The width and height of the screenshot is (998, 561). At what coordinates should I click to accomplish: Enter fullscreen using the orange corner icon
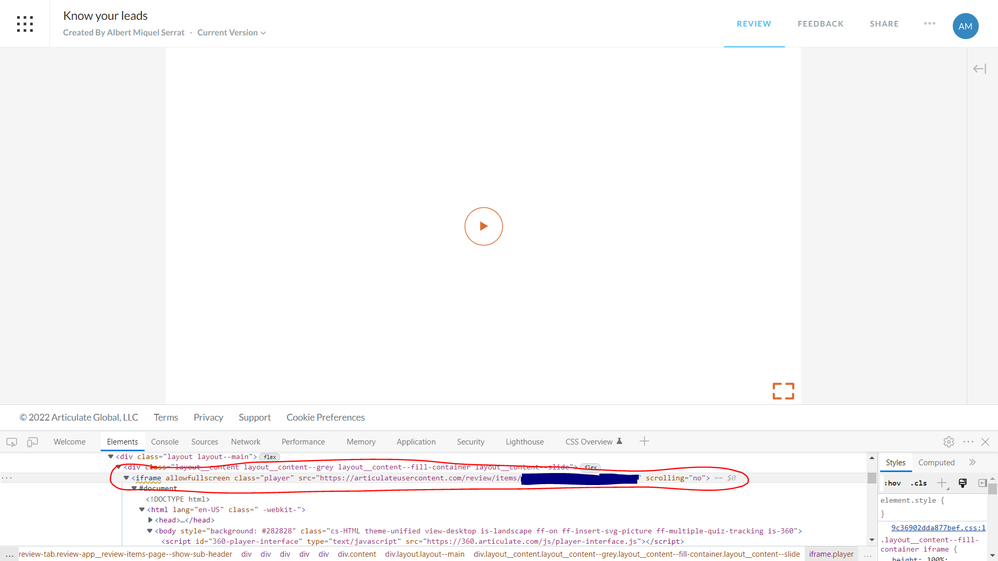point(784,391)
